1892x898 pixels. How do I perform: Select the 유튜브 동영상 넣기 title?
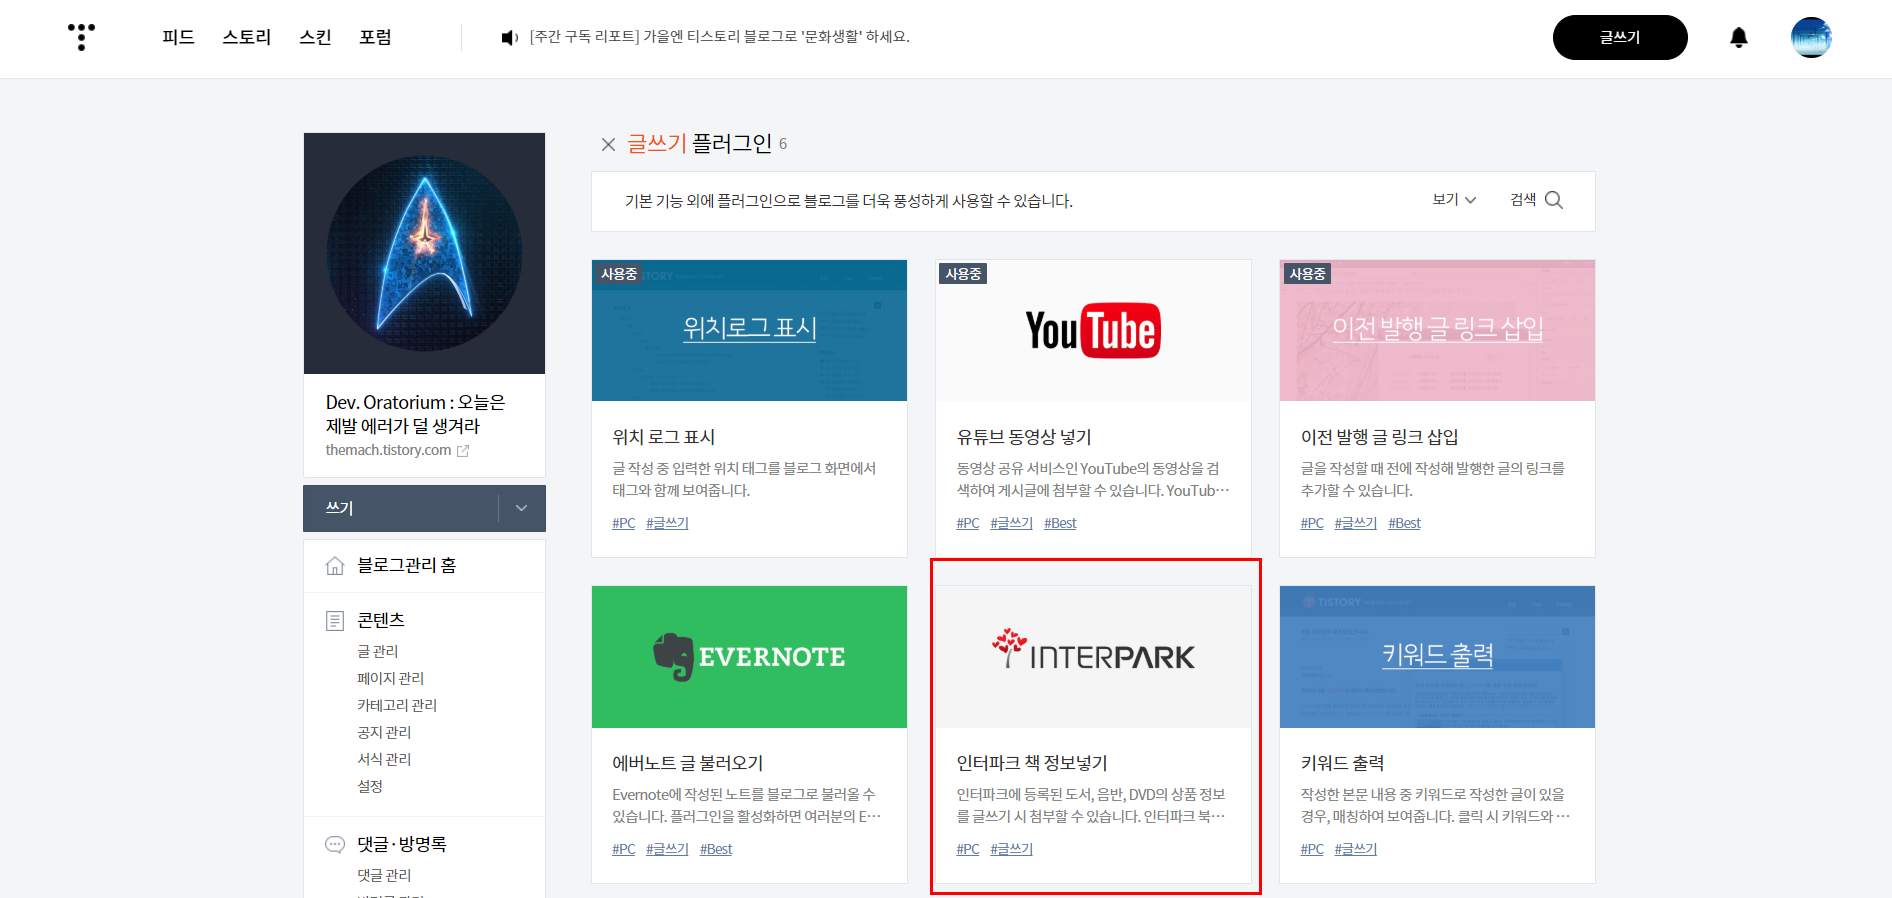pos(1024,437)
